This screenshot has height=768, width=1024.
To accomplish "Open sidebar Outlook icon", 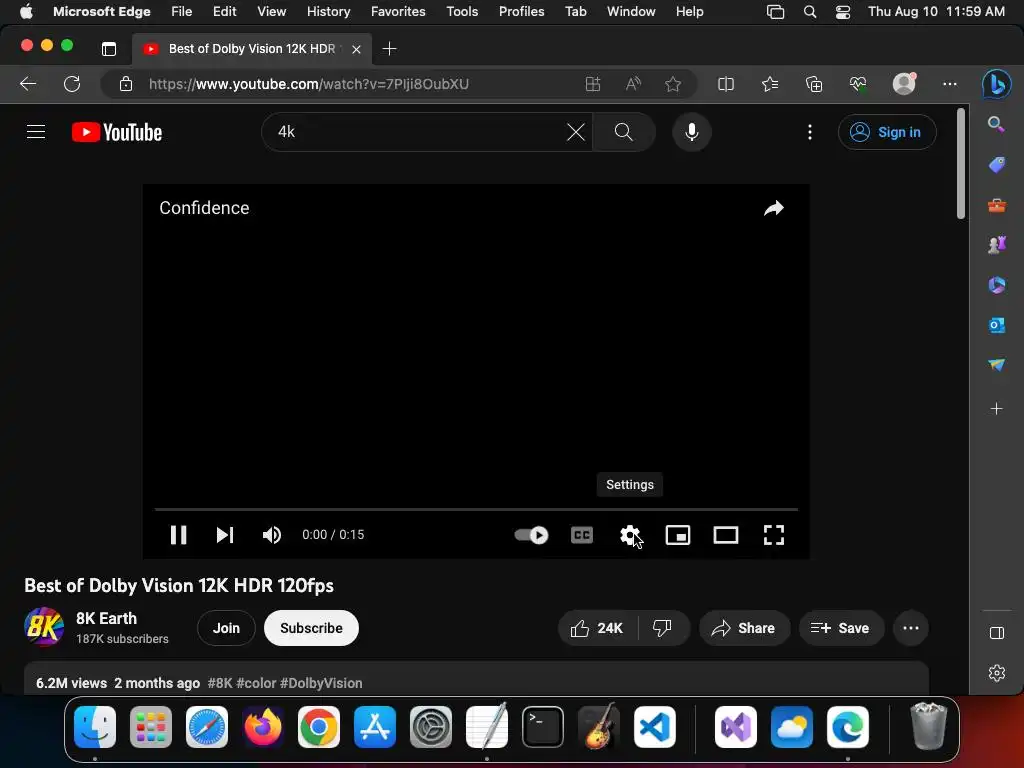I will click(x=997, y=325).
